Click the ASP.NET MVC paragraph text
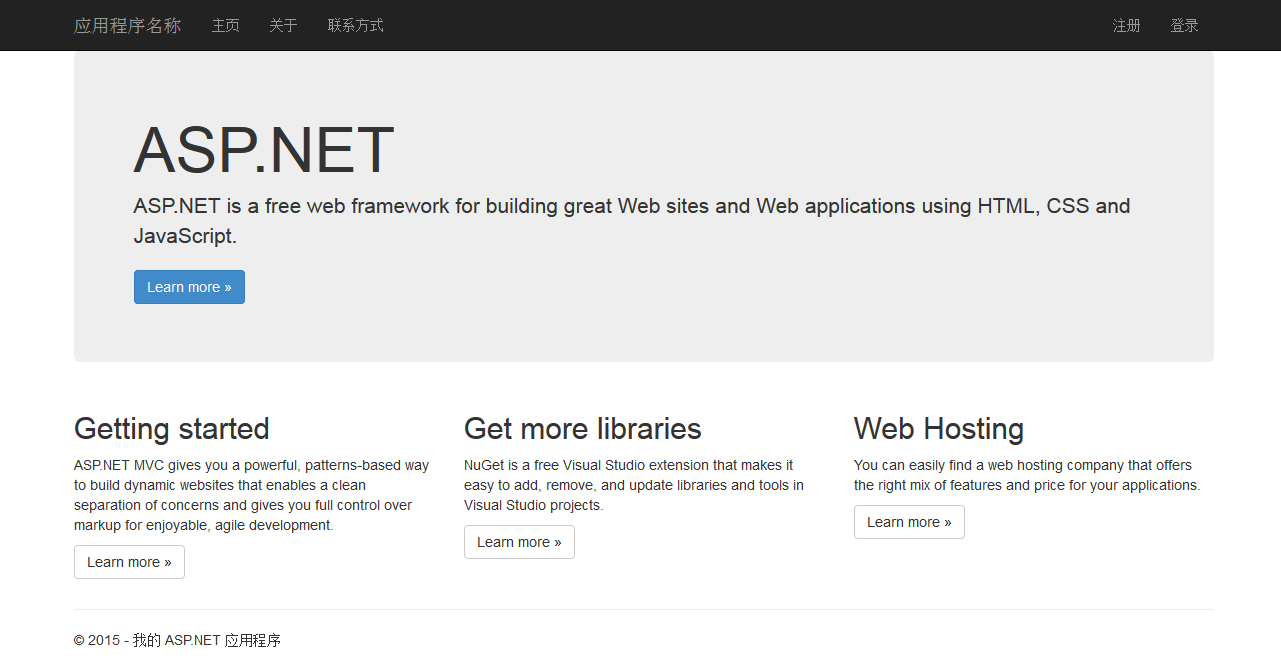Image resolution: width=1281 pixels, height=664 pixels. coord(252,495)
